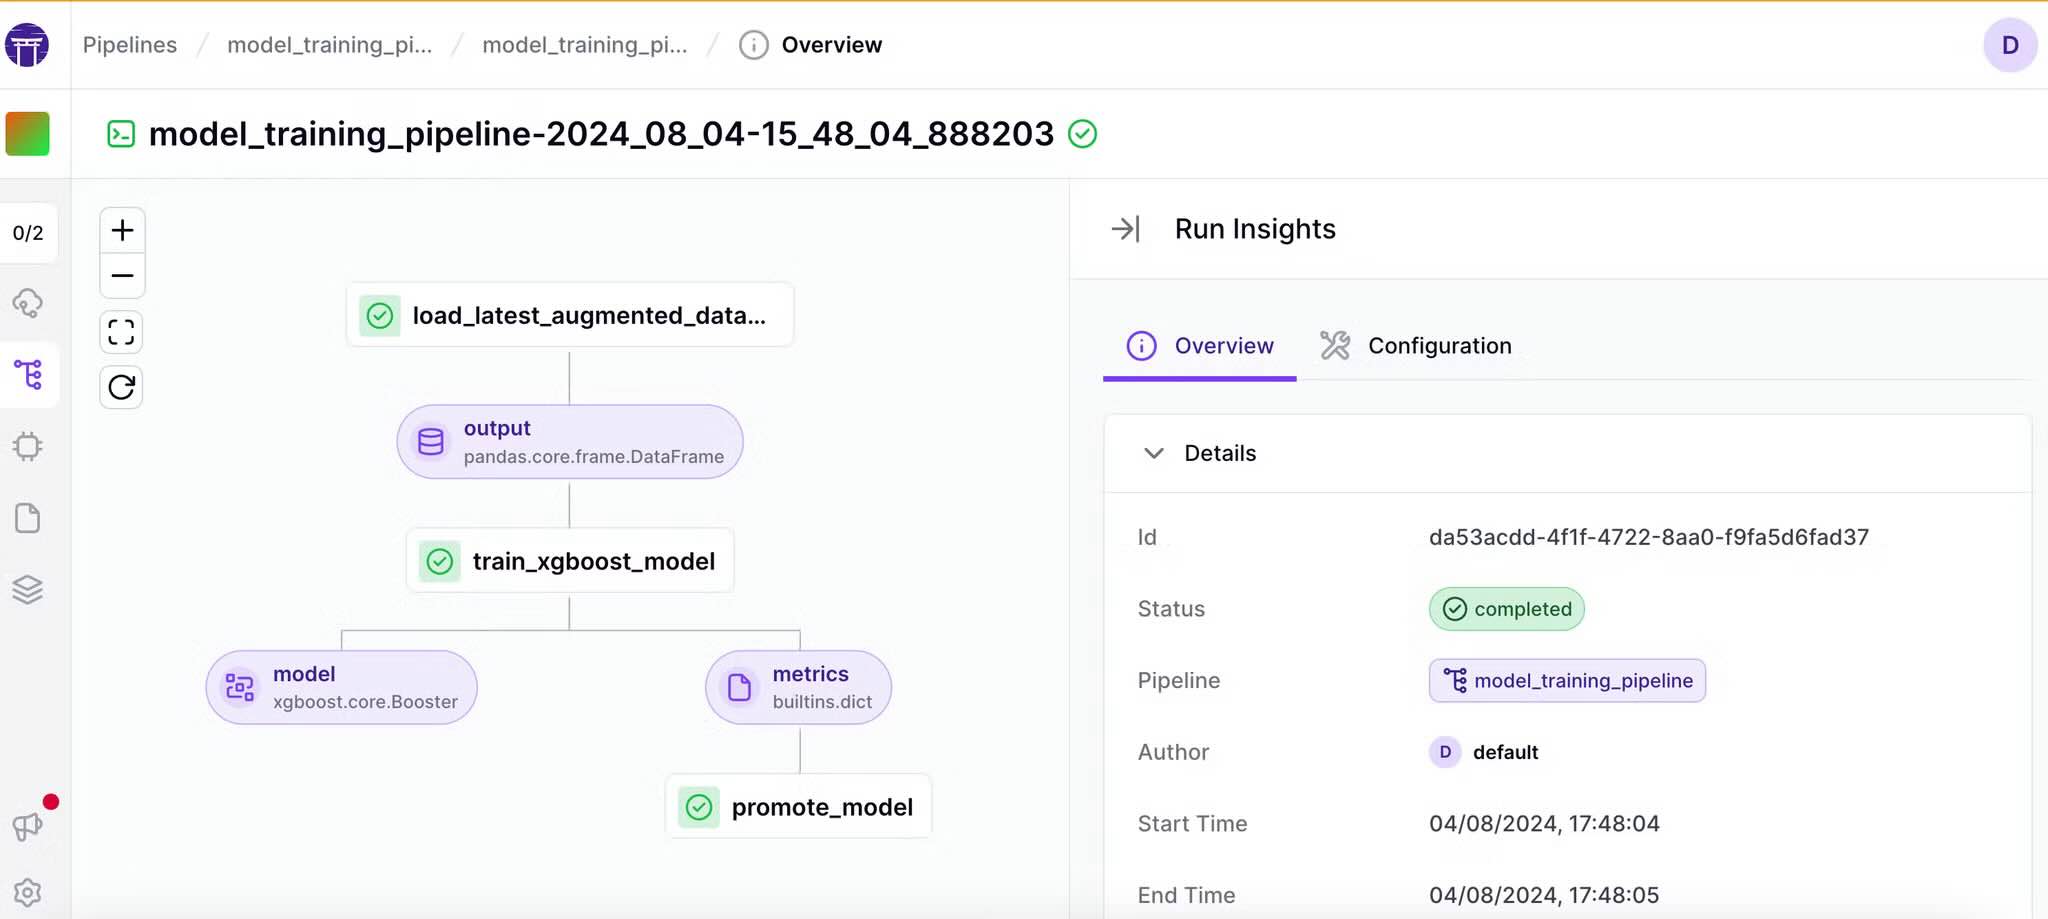This screenshot has width=2048, height=919.
Task: Select the train_xgboost_model step node
Action: pyautogui.click(x=570, y=561)
